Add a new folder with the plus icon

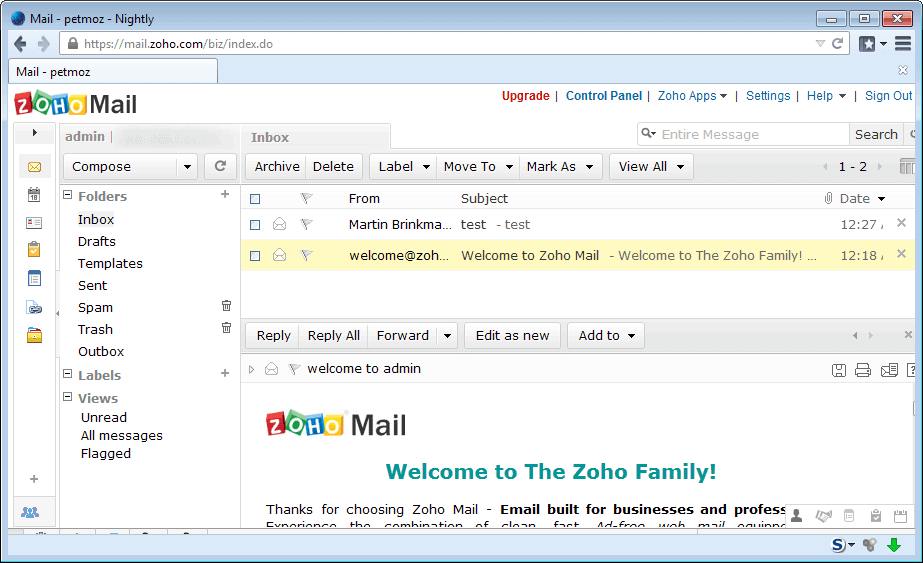click(225, 194)
